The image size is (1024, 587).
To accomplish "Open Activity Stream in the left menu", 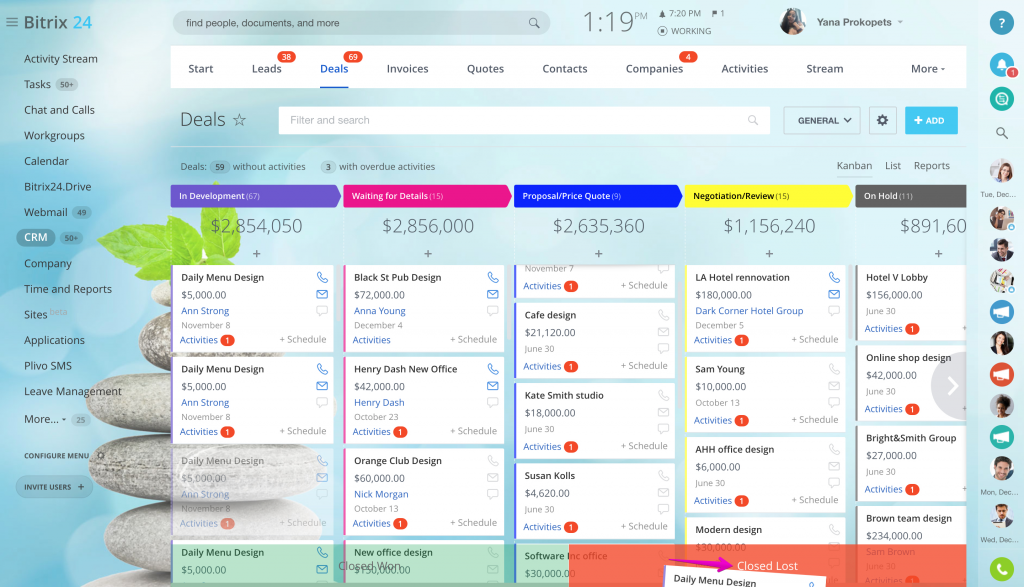I will pyautogui.click(x=61, y=59).
